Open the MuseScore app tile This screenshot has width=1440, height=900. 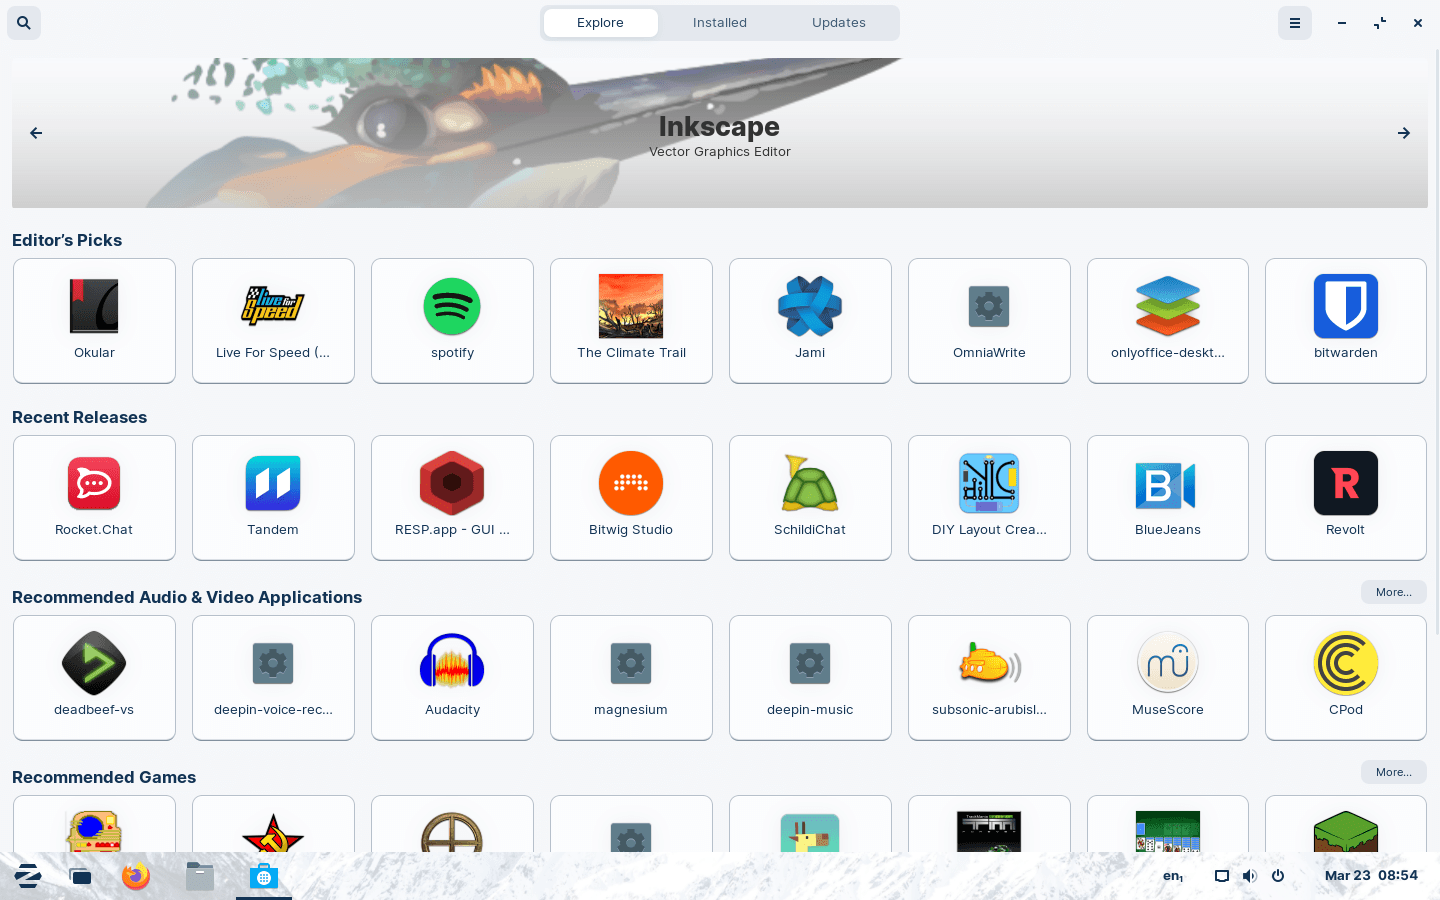click(x=1168, y=678)
